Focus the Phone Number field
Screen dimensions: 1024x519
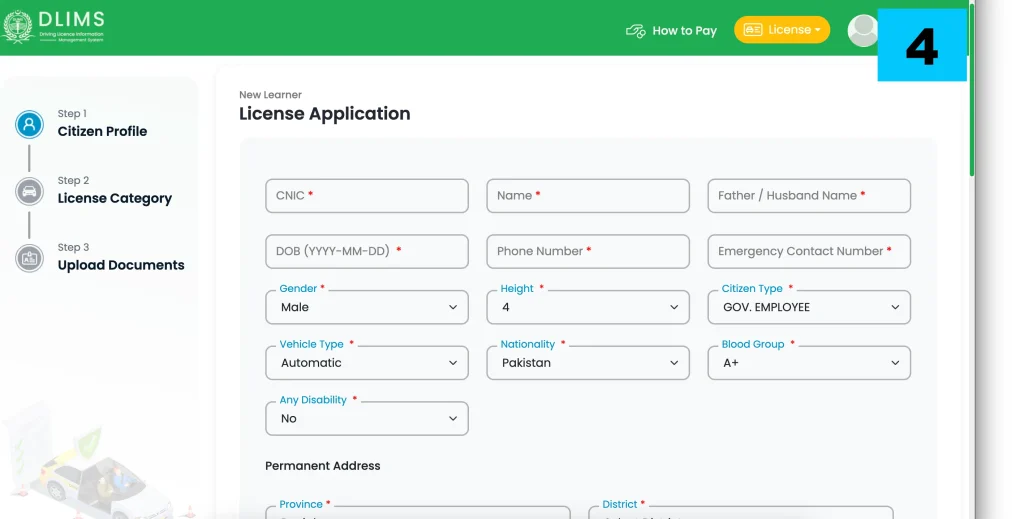pos(588,251)
